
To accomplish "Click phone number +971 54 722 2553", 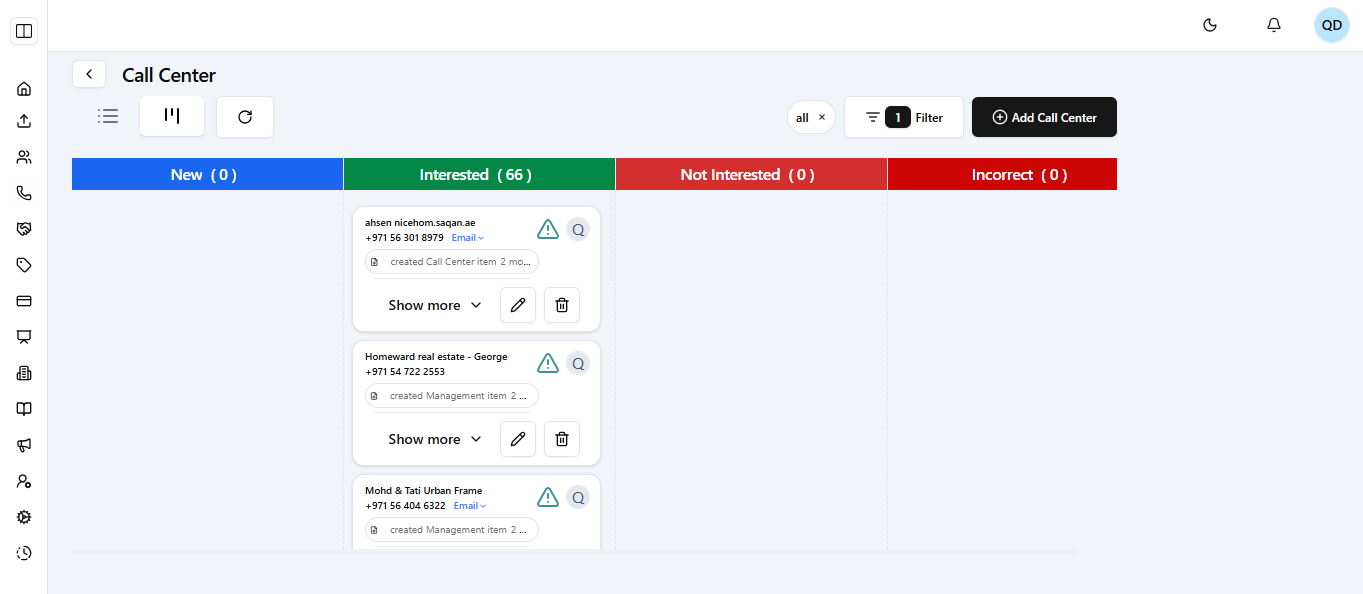I will pyautogui.click(x=405, y=372).
